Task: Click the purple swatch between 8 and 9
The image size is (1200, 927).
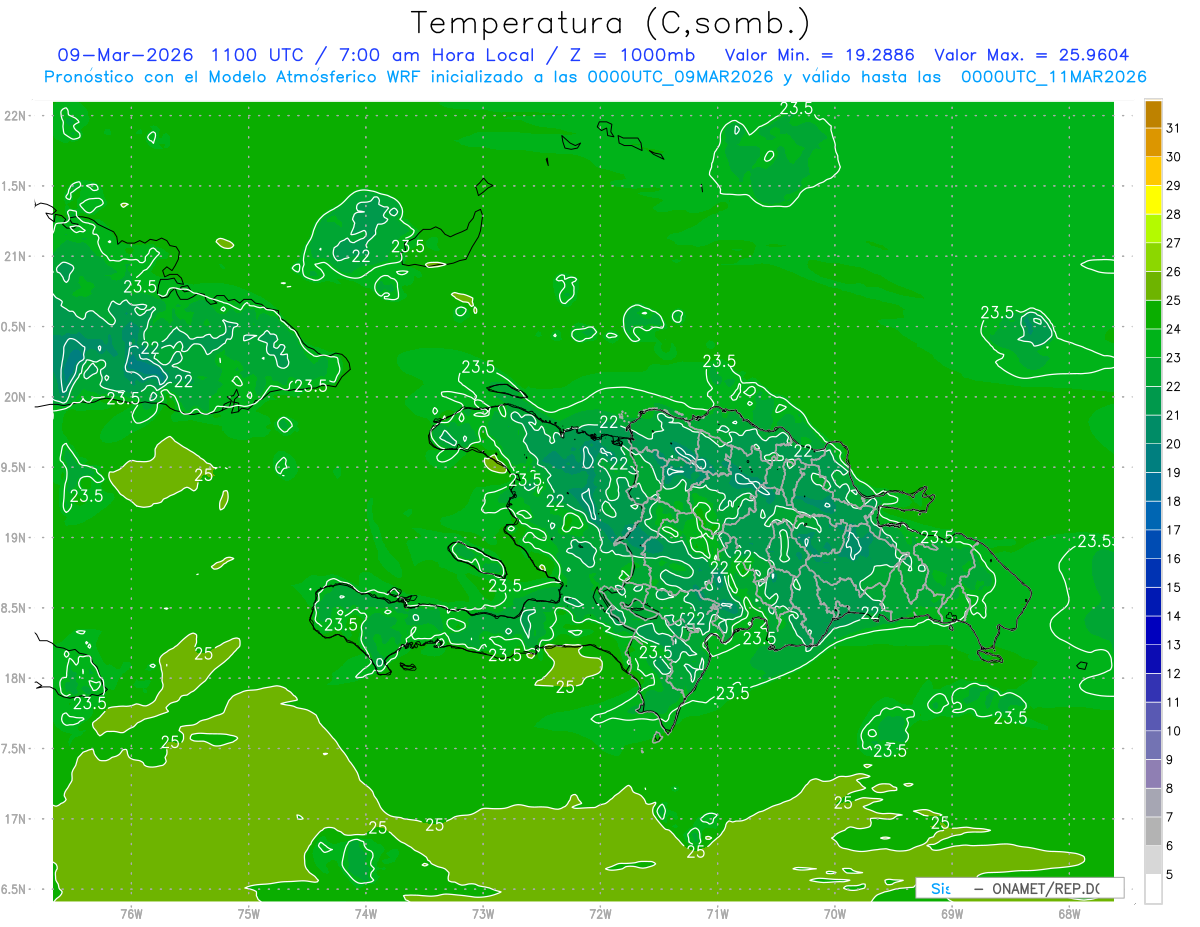Action: coord(1153,774)
